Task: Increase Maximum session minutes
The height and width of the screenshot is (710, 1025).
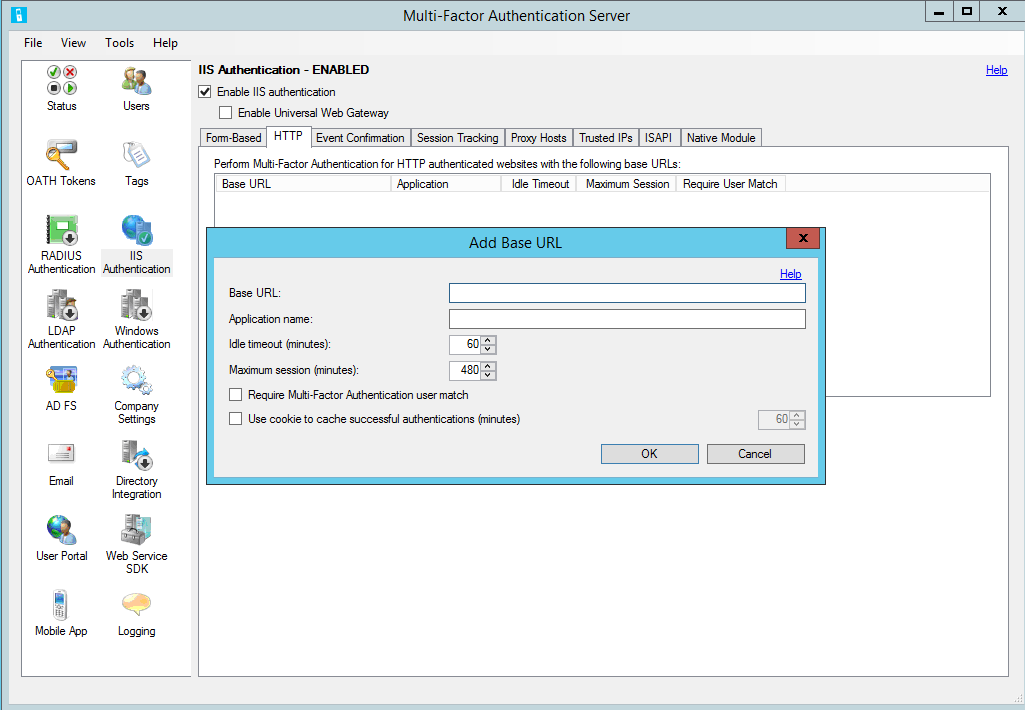Action: click(x=488, y=366)
